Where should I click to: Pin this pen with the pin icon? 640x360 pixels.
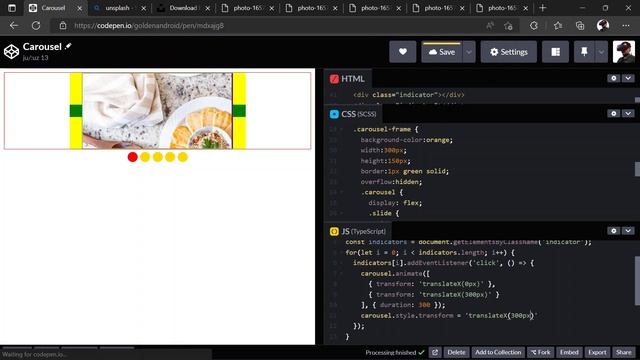pyautogui.click(x=584, y=52)
